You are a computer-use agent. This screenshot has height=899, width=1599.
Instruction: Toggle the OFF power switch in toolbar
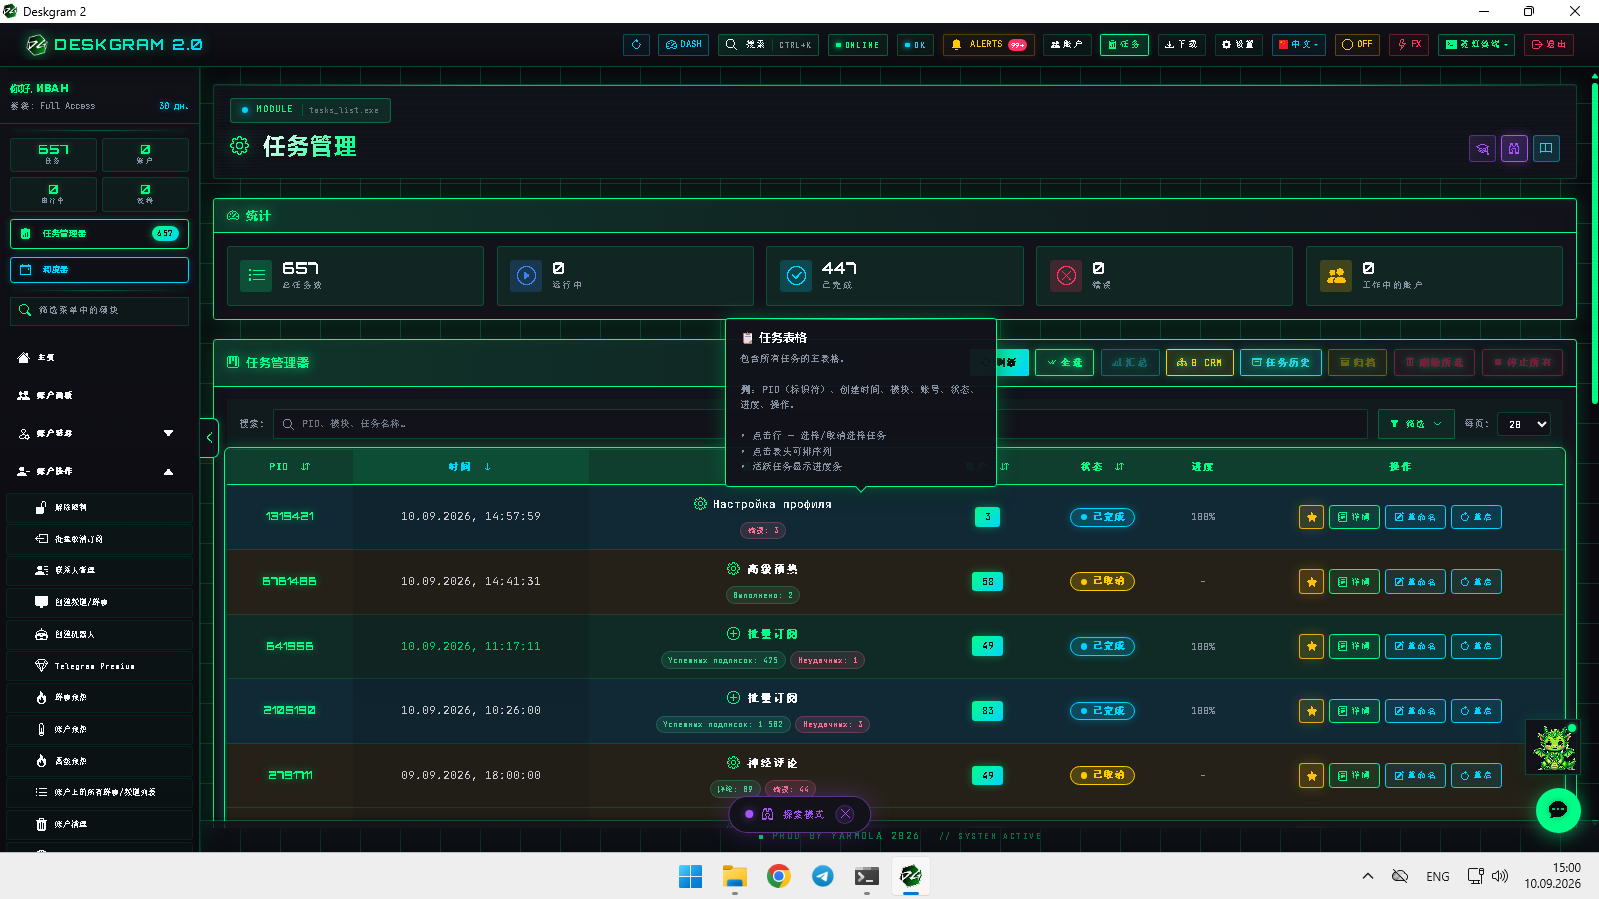[1357, 45]
